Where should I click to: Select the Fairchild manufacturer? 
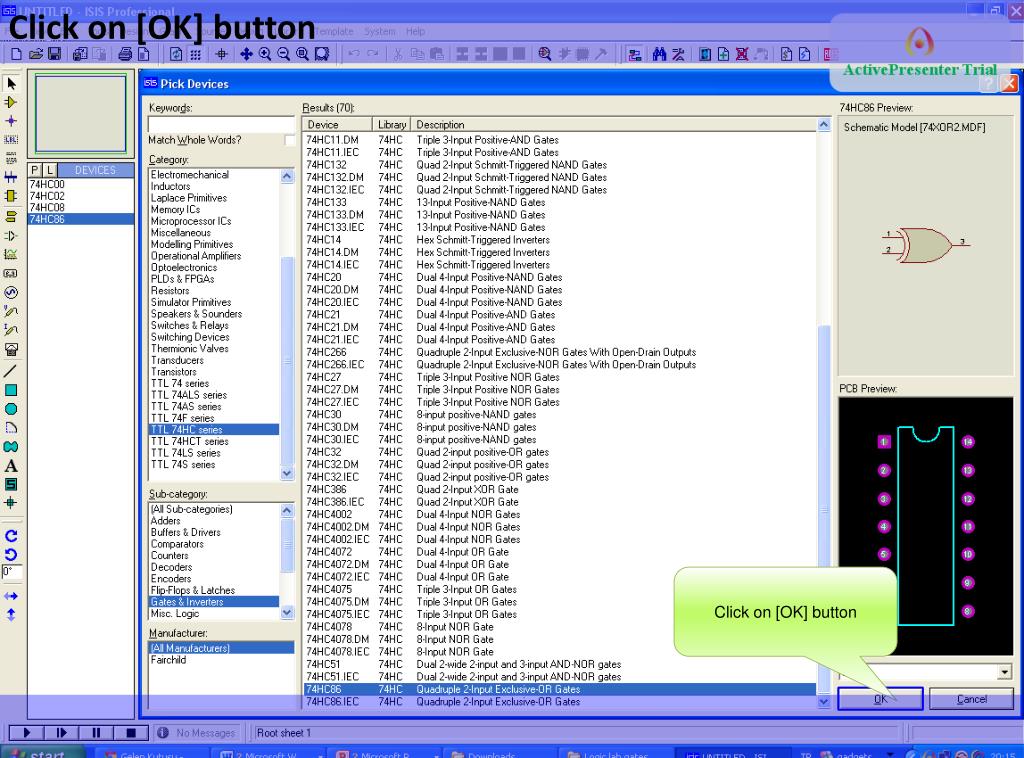point(221,660)
